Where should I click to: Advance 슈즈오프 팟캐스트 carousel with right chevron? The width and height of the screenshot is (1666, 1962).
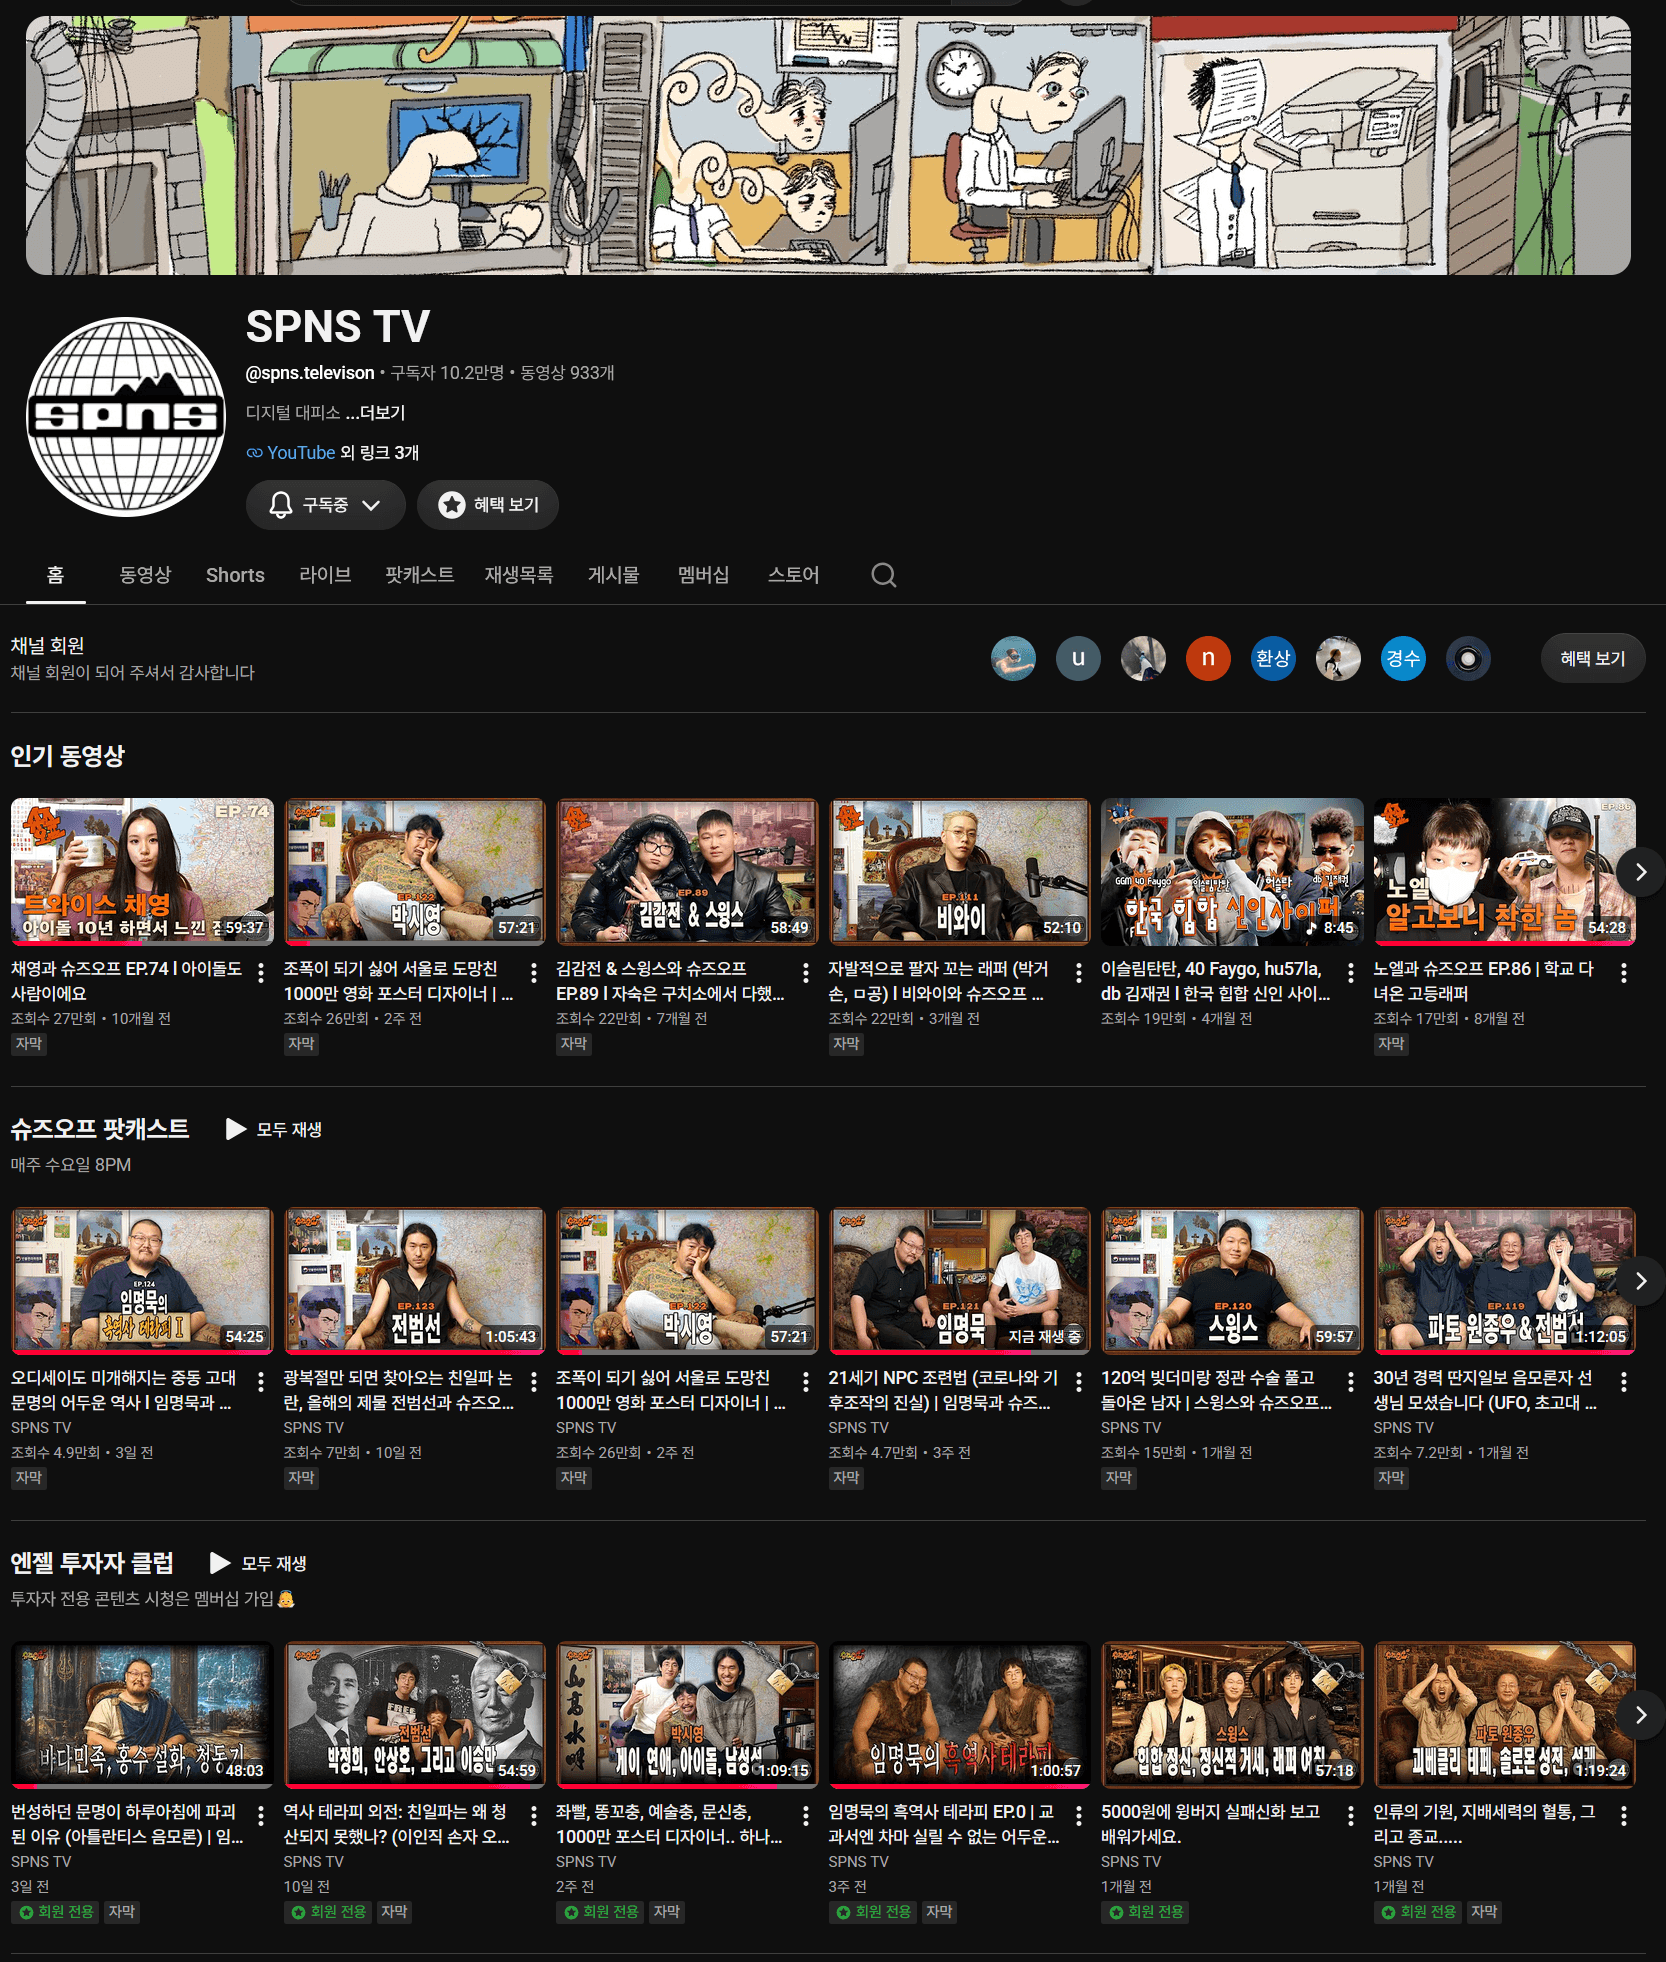click(1640, 1280)
